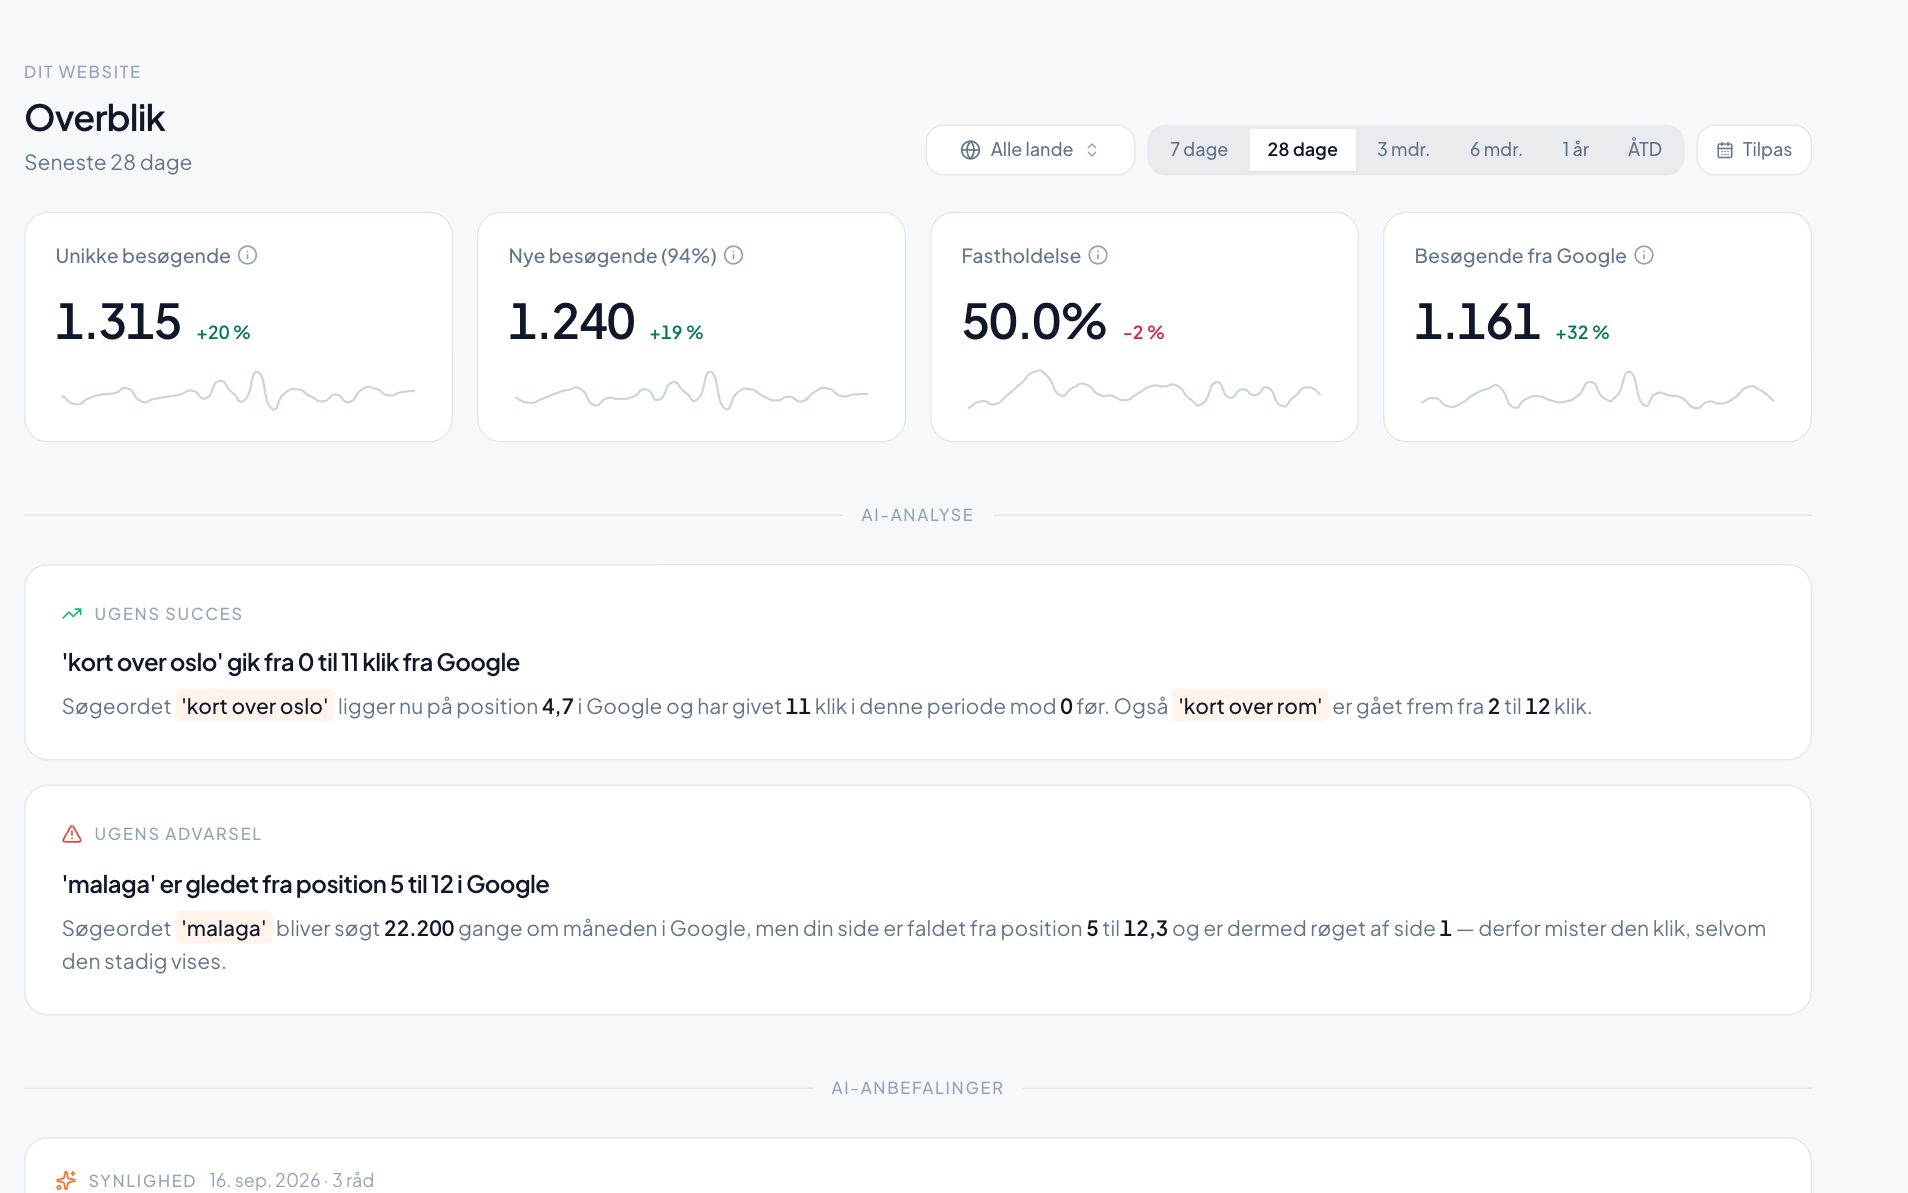Choose the 3 mdr. time range
This screenshot has width=1908, height=1193.
coord(1403,150)
